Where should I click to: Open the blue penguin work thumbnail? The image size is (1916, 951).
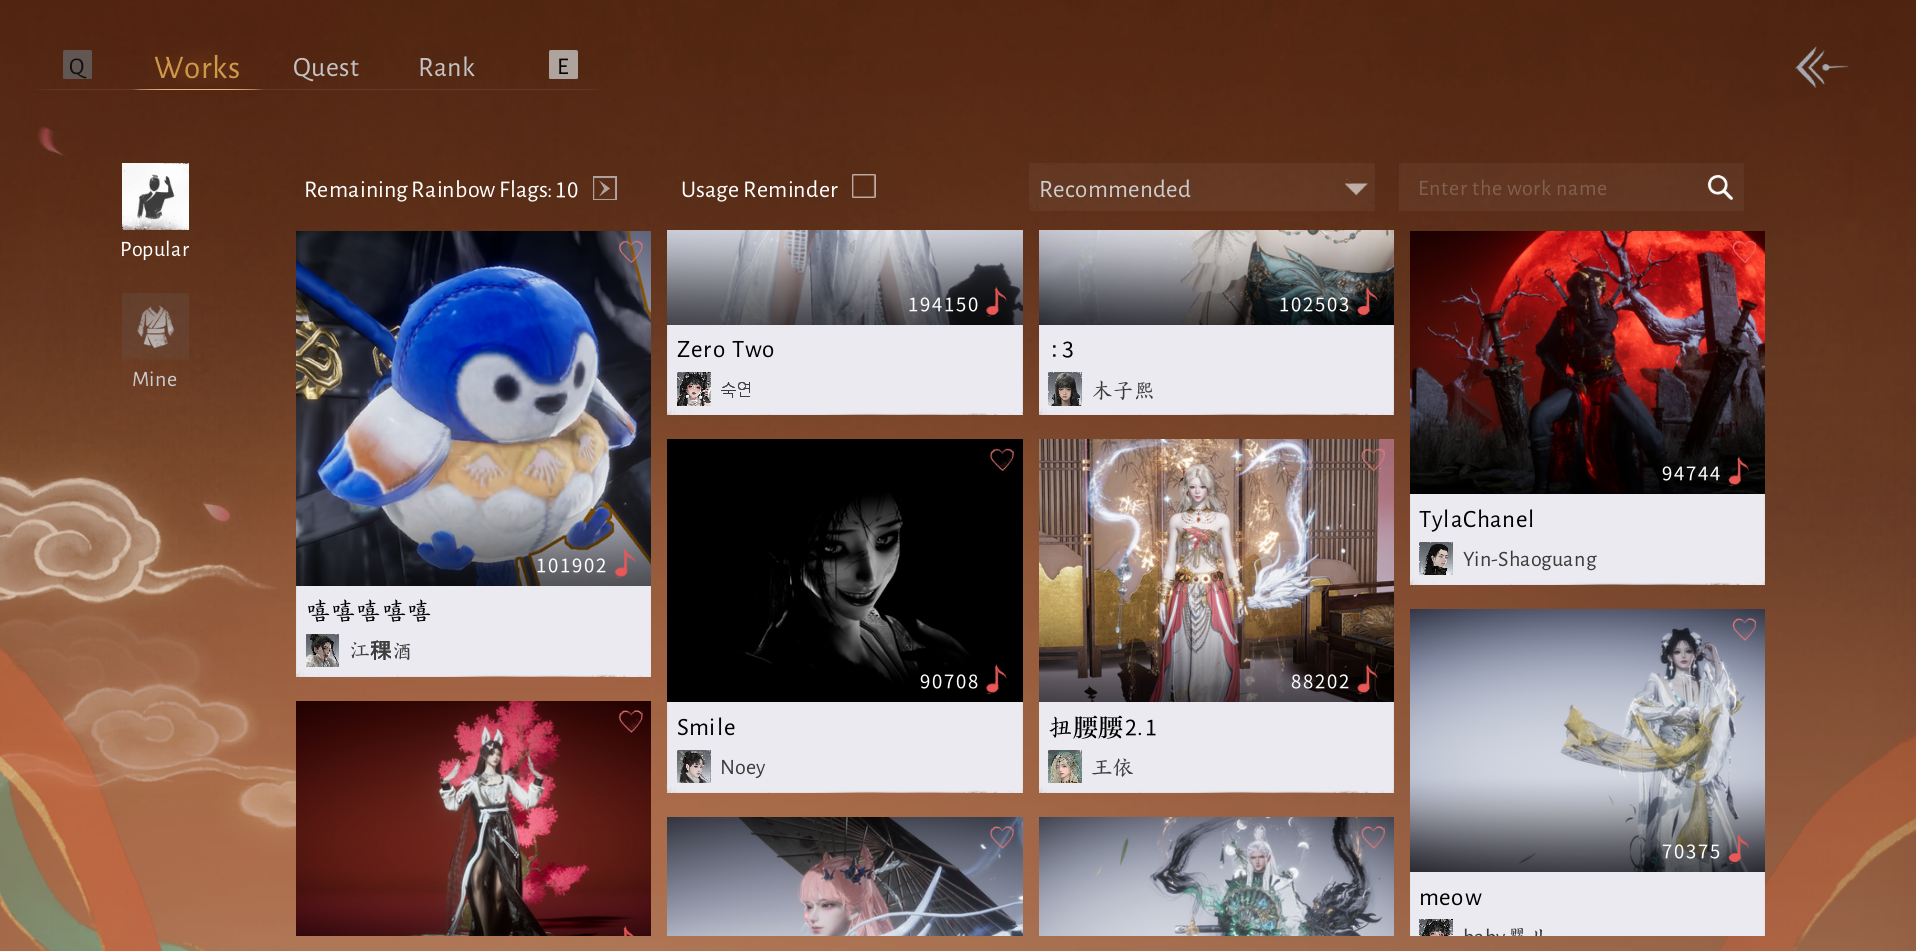pos(473,408)
